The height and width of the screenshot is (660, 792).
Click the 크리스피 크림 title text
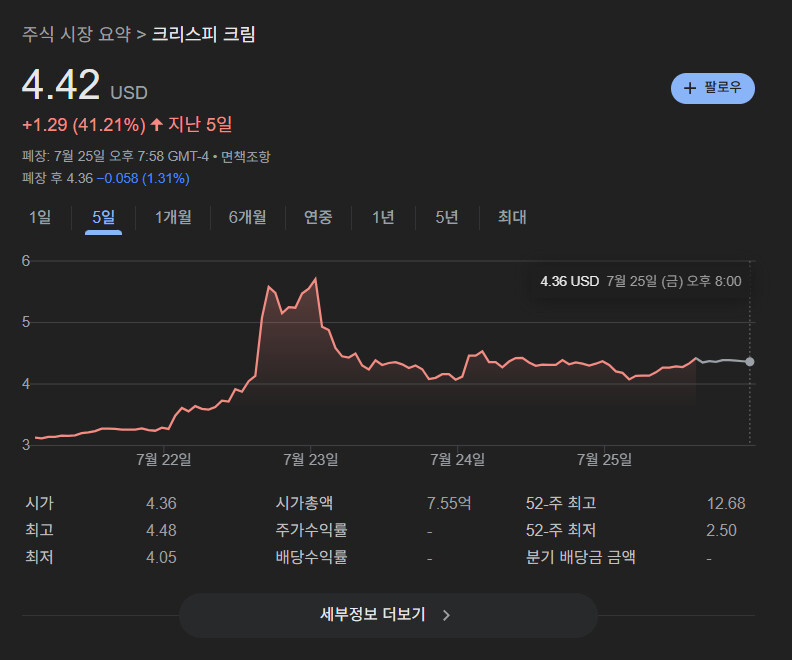tap(204, 34)
